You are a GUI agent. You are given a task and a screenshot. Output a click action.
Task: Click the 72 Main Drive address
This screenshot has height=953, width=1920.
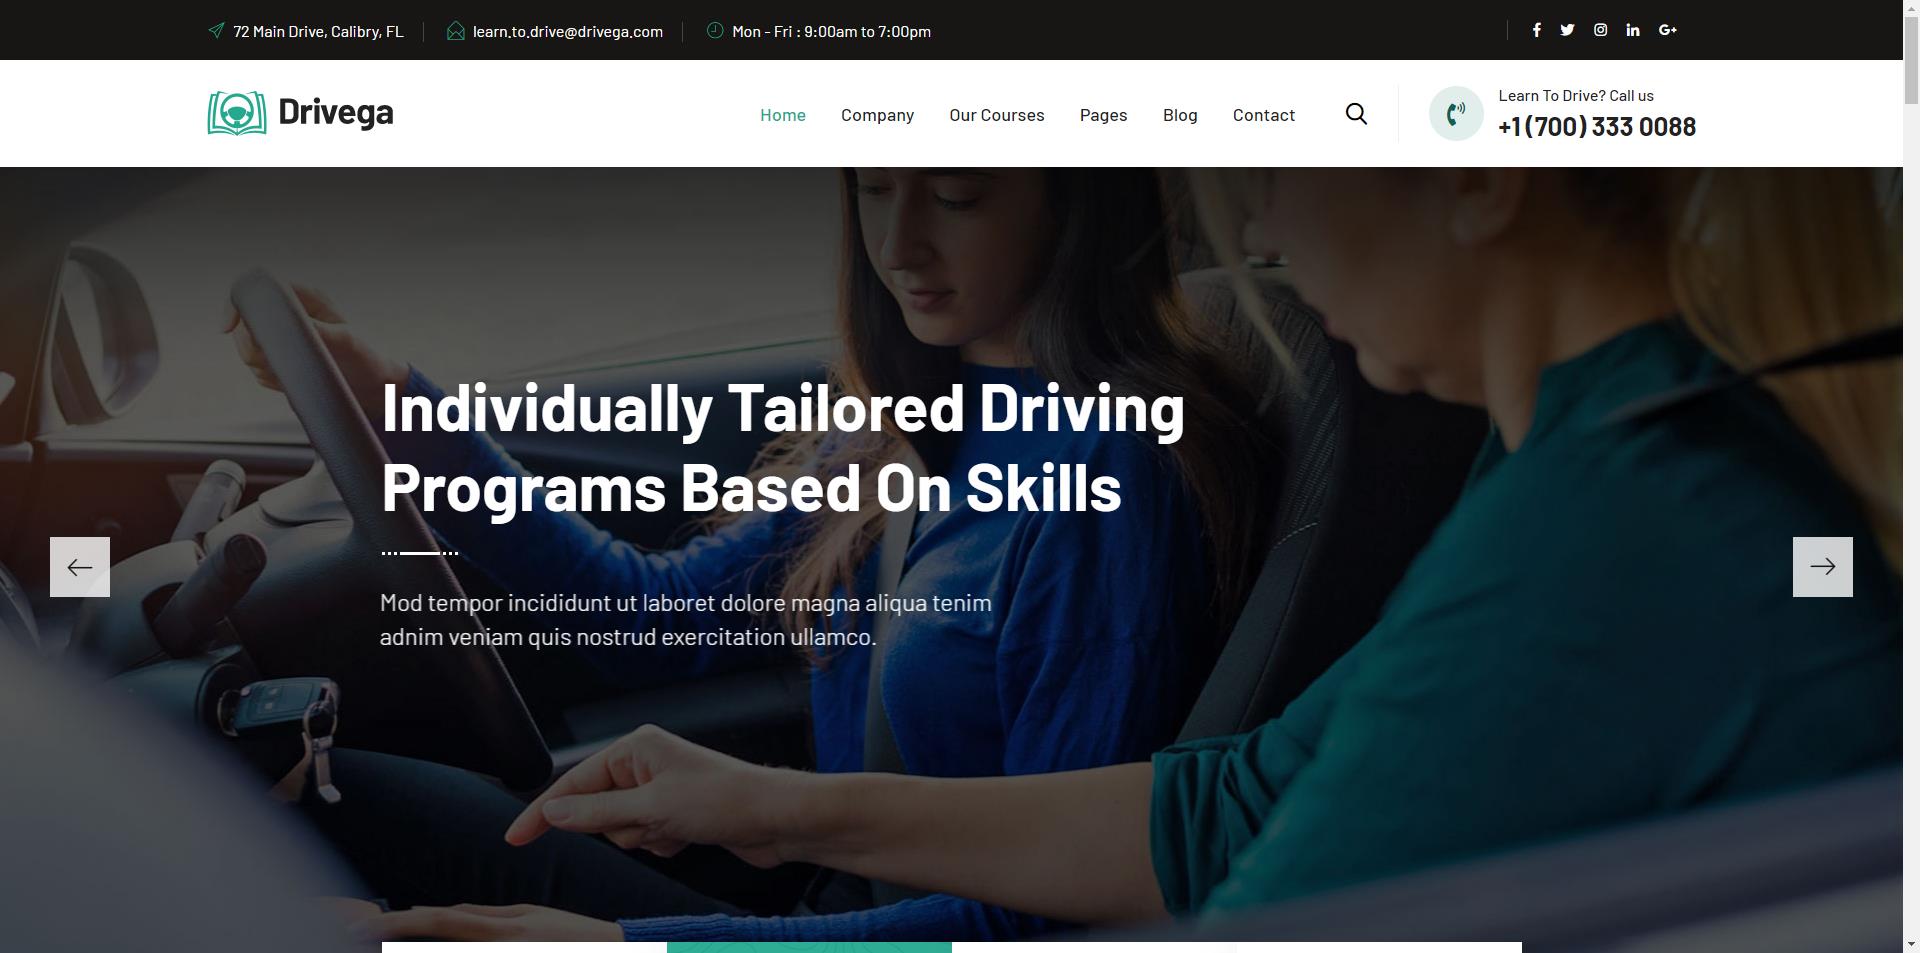[318, 31]
